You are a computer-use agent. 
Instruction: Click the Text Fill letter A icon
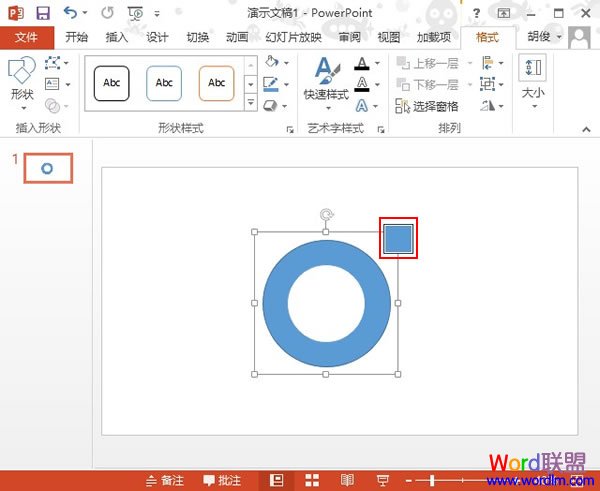coord(362,63)
